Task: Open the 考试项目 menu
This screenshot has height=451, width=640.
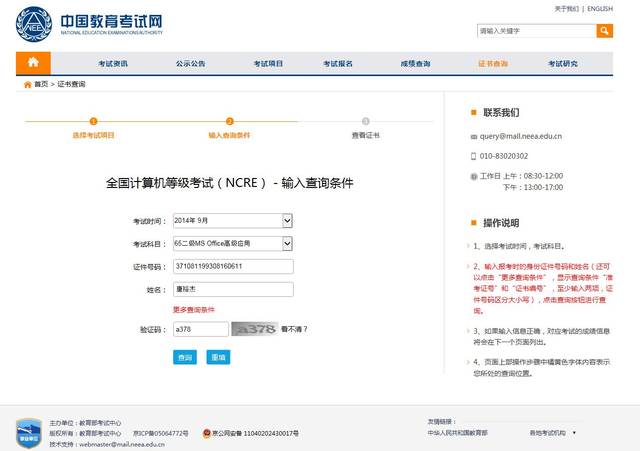Action: coord(268,64)
